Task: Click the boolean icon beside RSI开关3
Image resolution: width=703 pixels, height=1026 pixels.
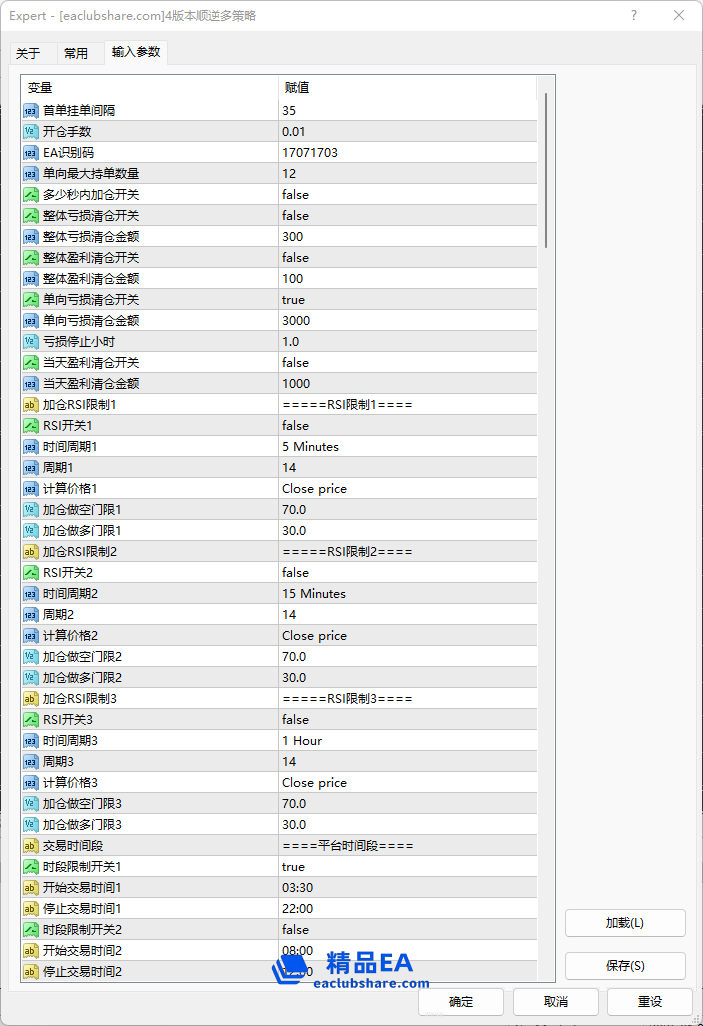Action: [x=31, y=719]
